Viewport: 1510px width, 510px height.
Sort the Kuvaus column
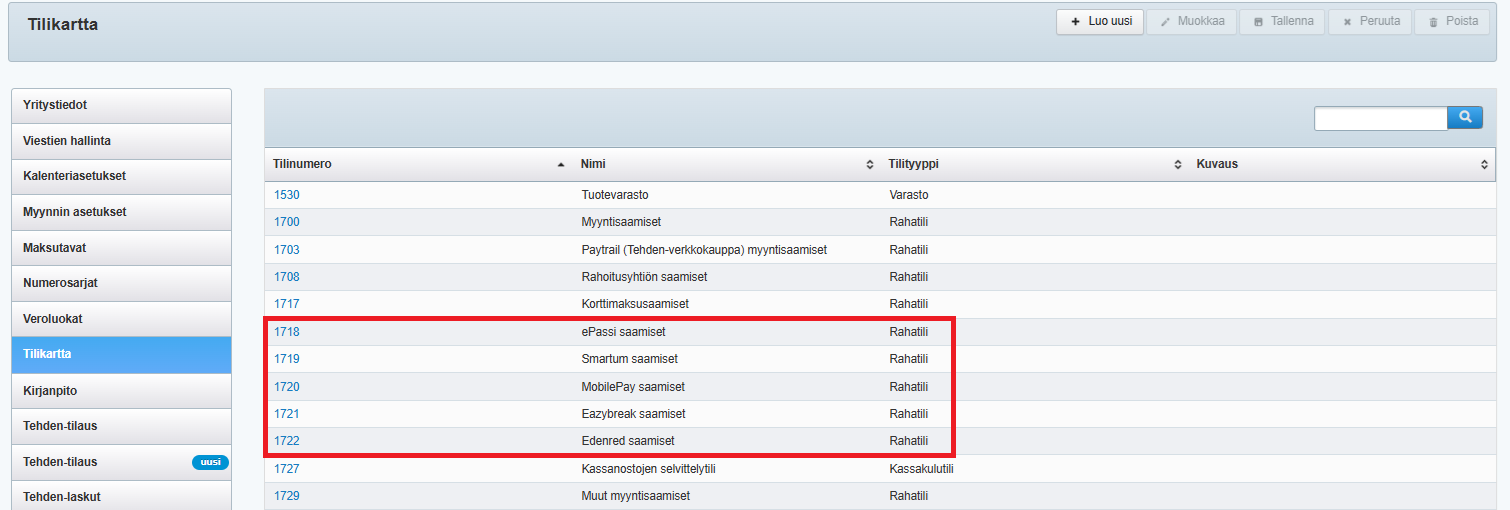click(x=1484, y=164)
